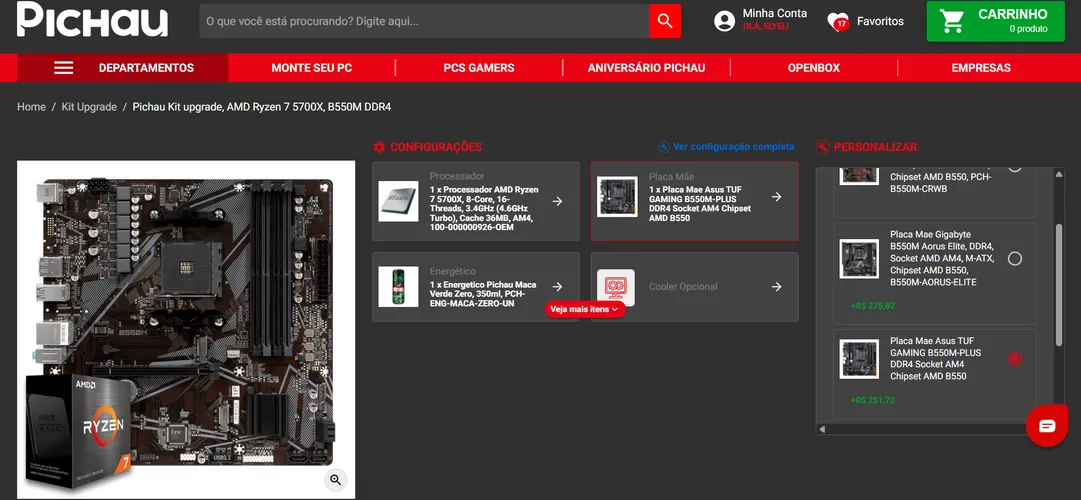Click the shopping cart icon
The height and width of the screenshot is (500, 1081).
(x=951, y=21)
